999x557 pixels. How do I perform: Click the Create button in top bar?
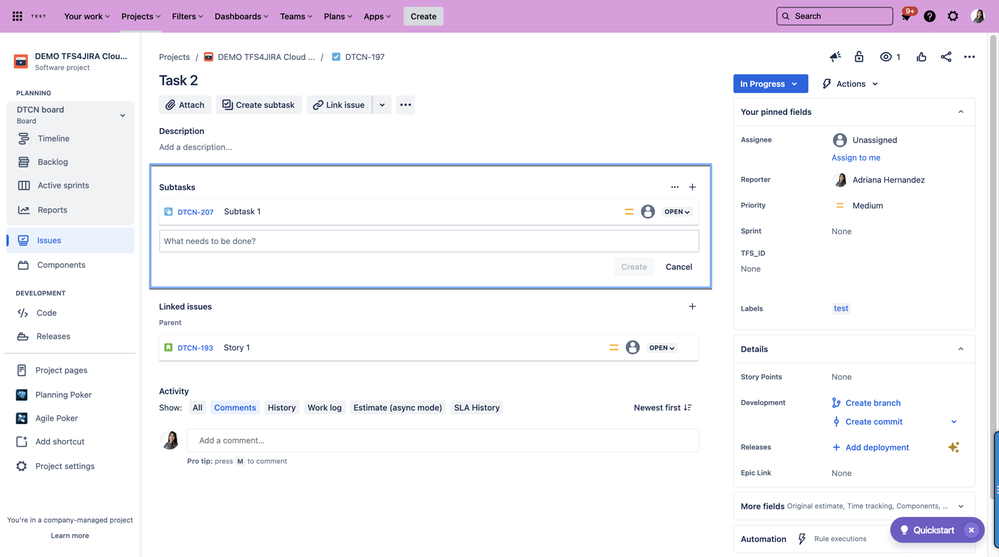tap(423, 16)
